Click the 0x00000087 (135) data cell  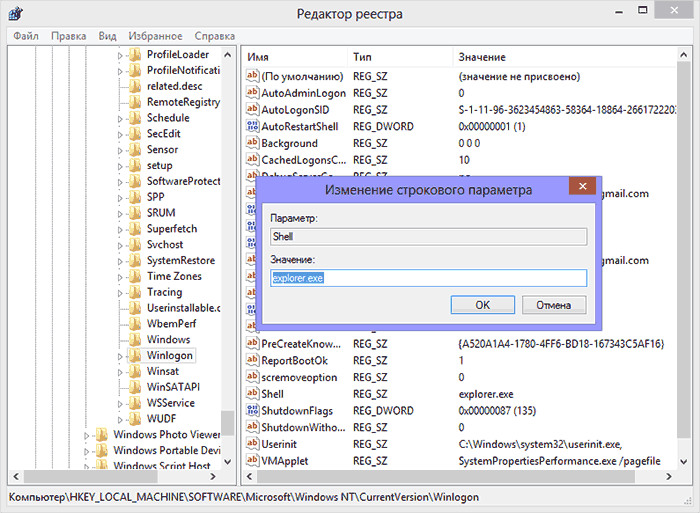(497, 411)
